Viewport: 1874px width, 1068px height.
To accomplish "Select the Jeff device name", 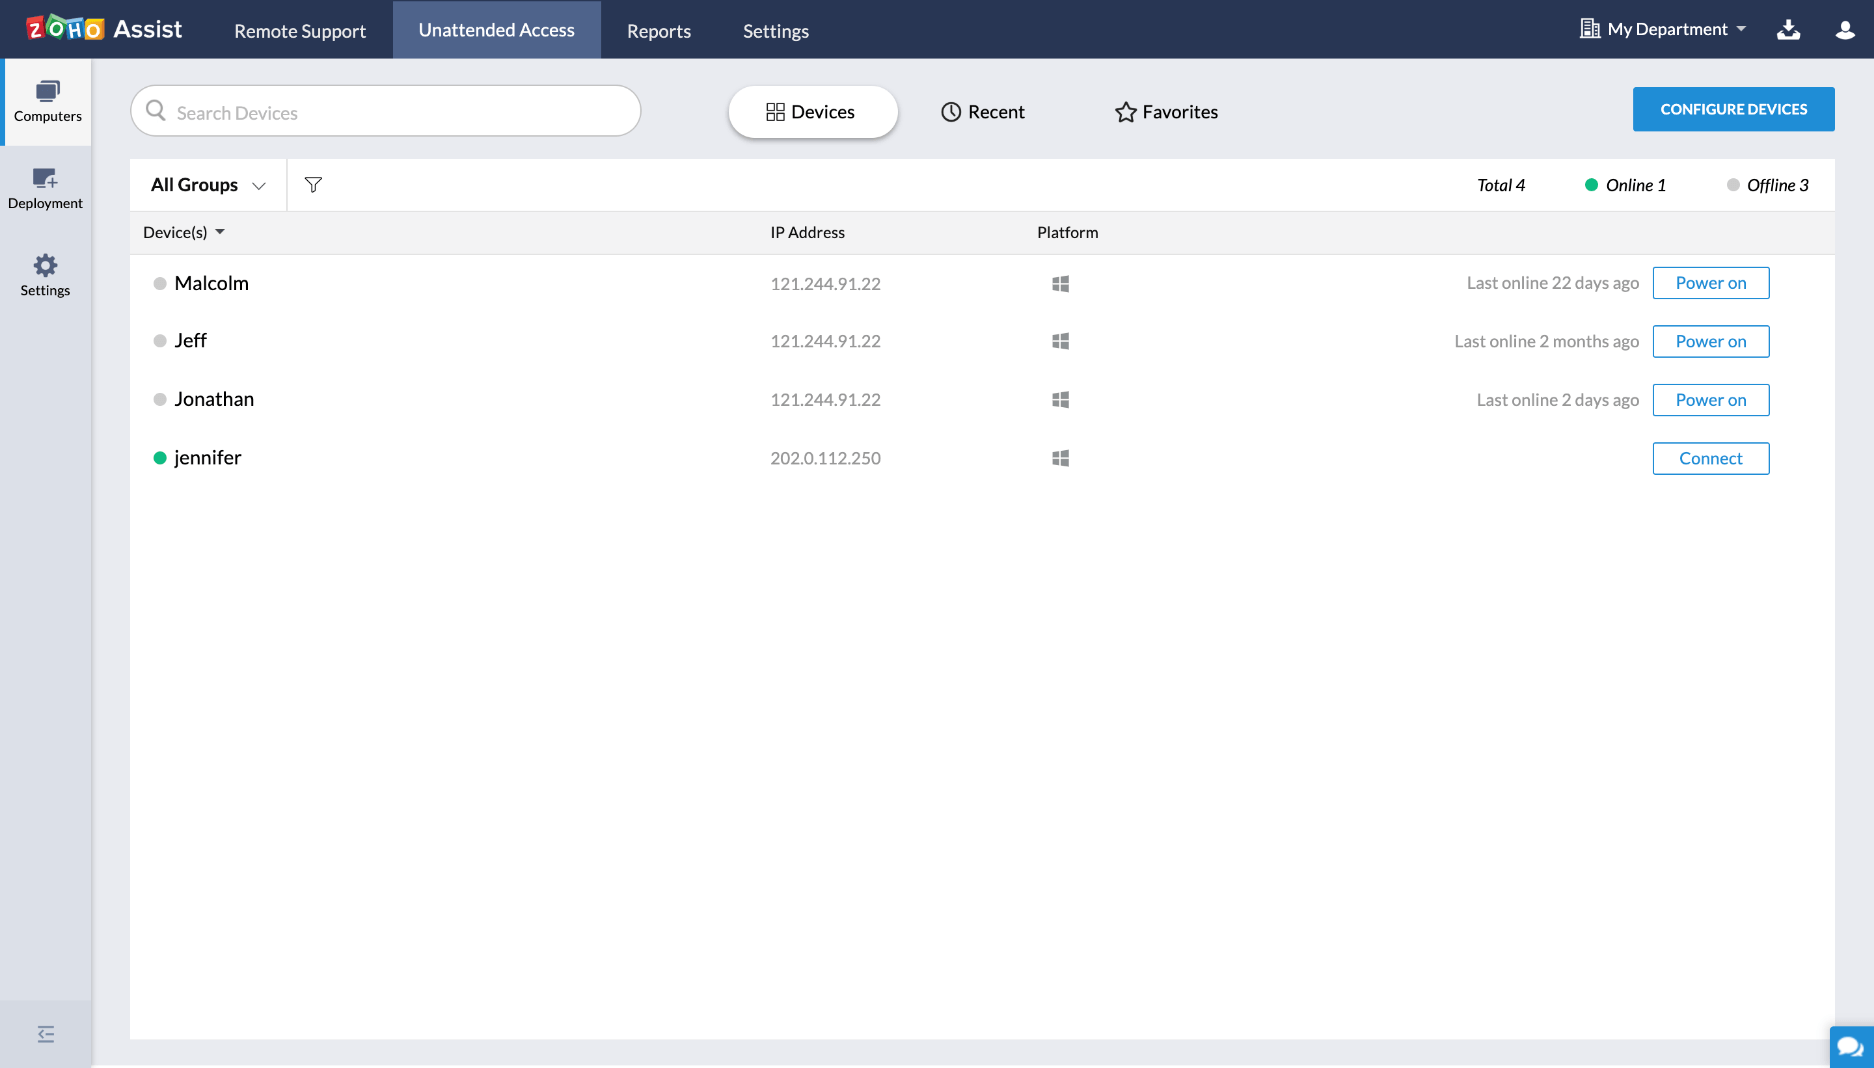I will (x=190, y=341).
